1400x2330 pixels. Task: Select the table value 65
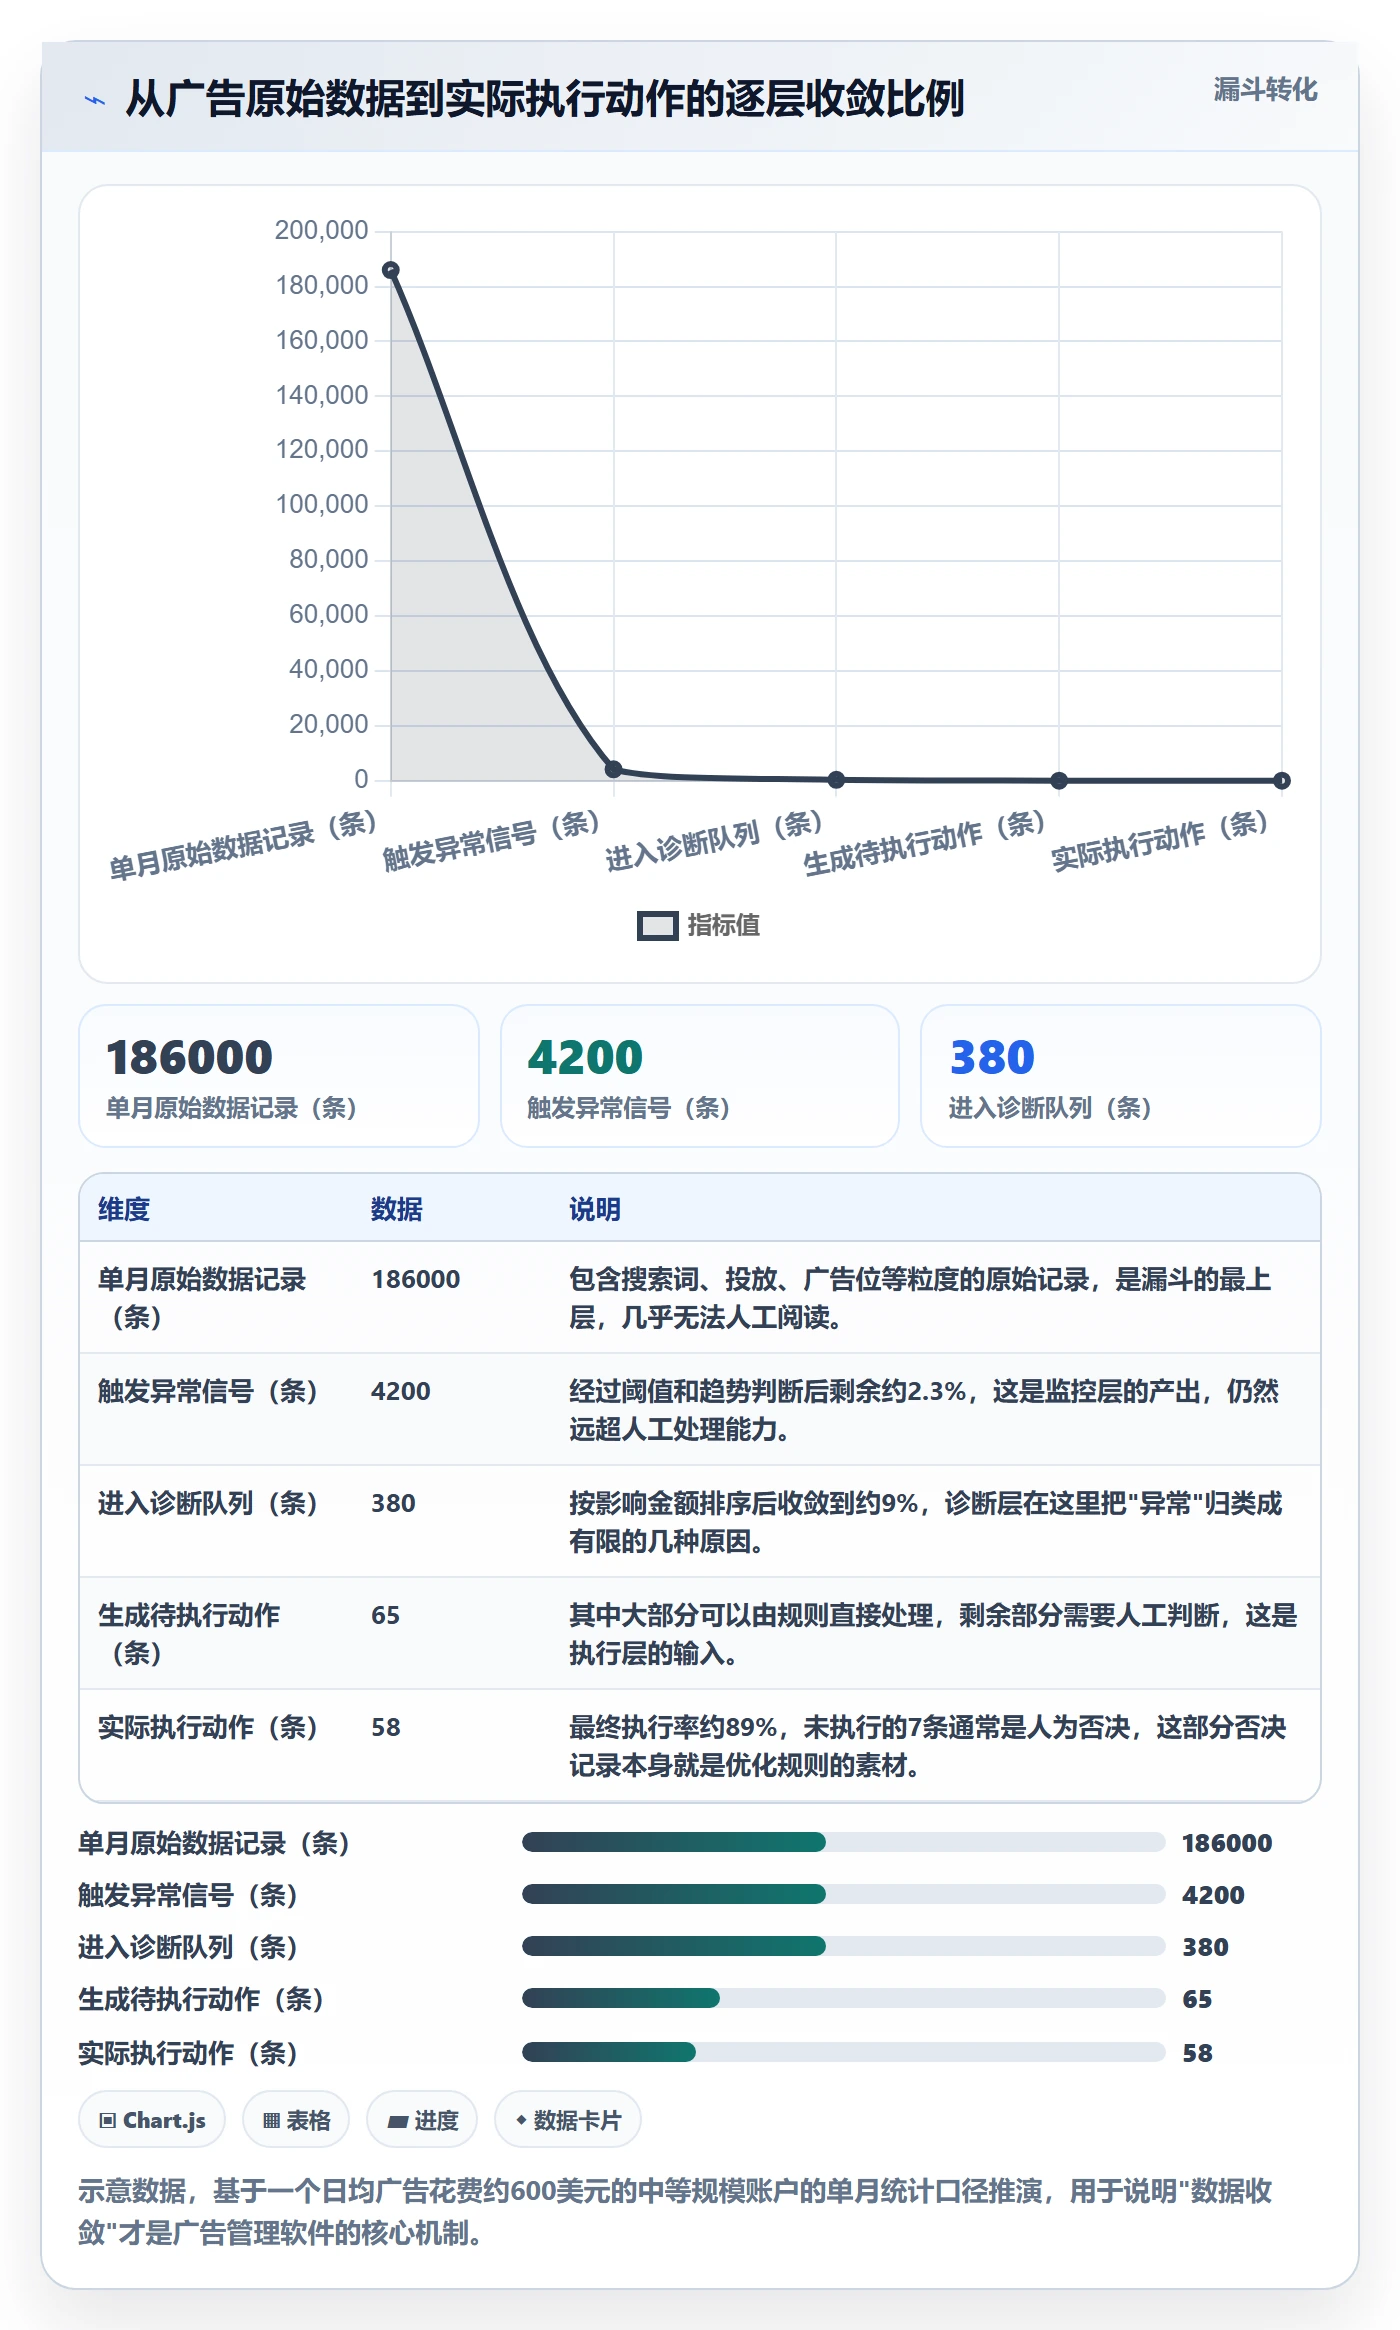point(386,1616)
